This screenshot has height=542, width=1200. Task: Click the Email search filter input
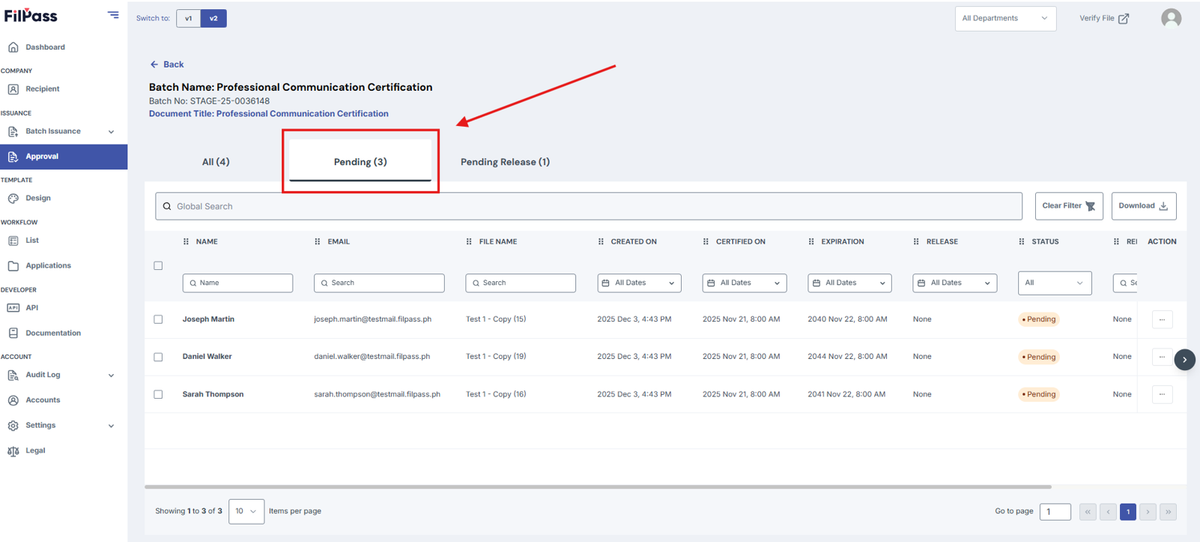pos(379,283)
